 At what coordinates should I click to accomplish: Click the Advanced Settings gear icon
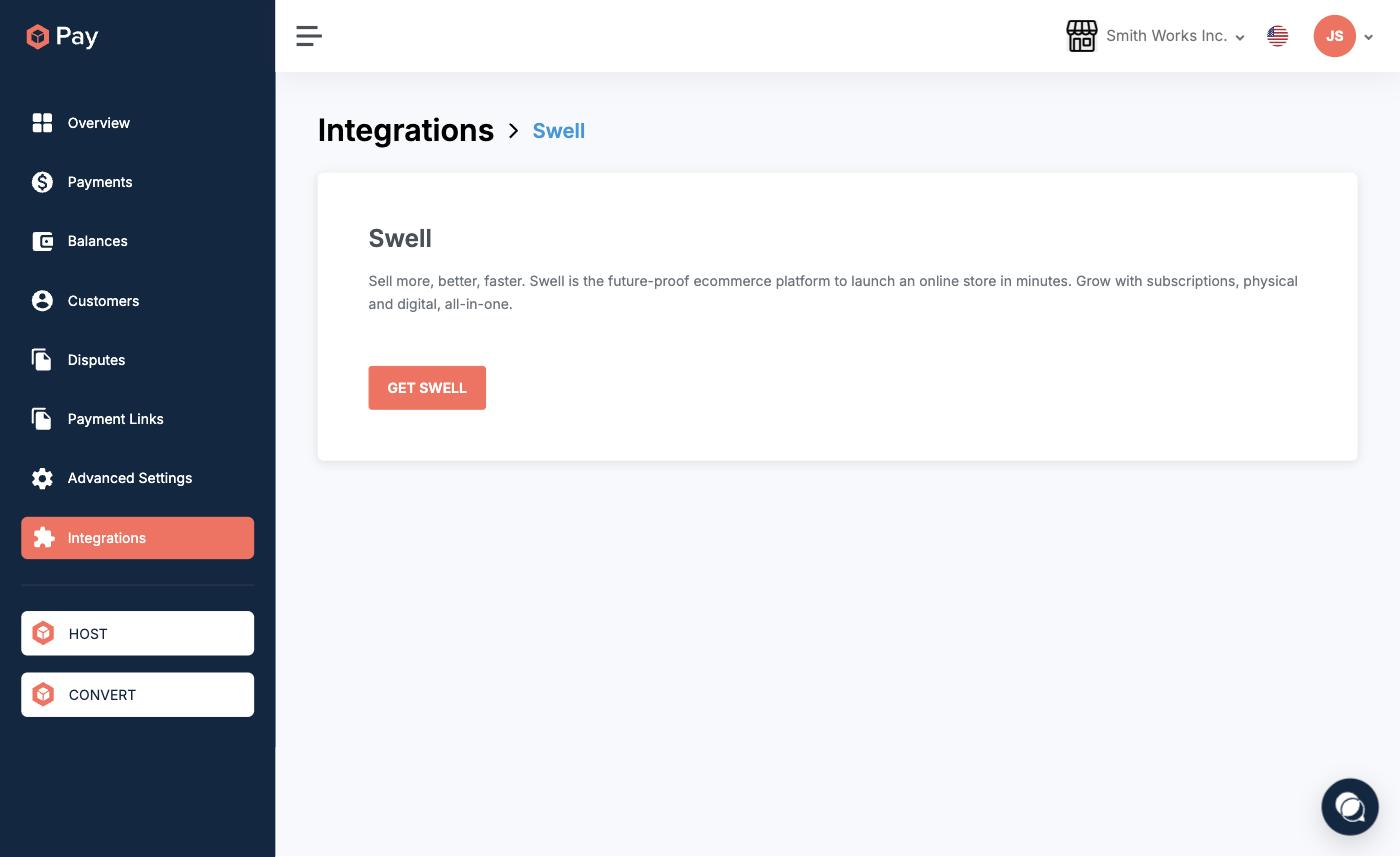click(x=42, y=478)
